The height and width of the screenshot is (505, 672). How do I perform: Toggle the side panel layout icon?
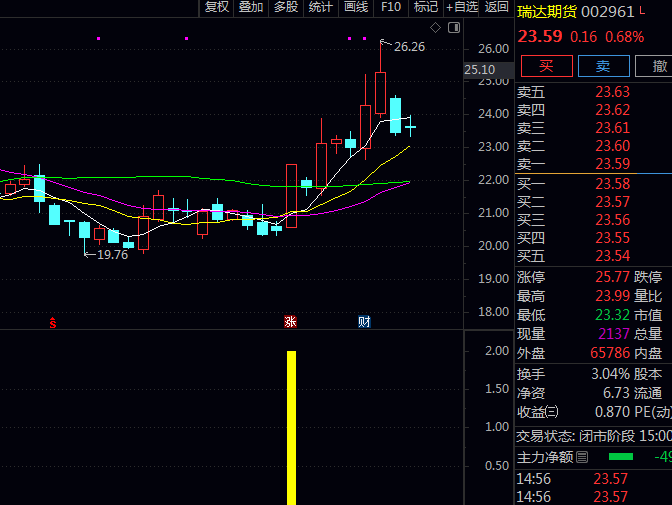tap(454, 28)
